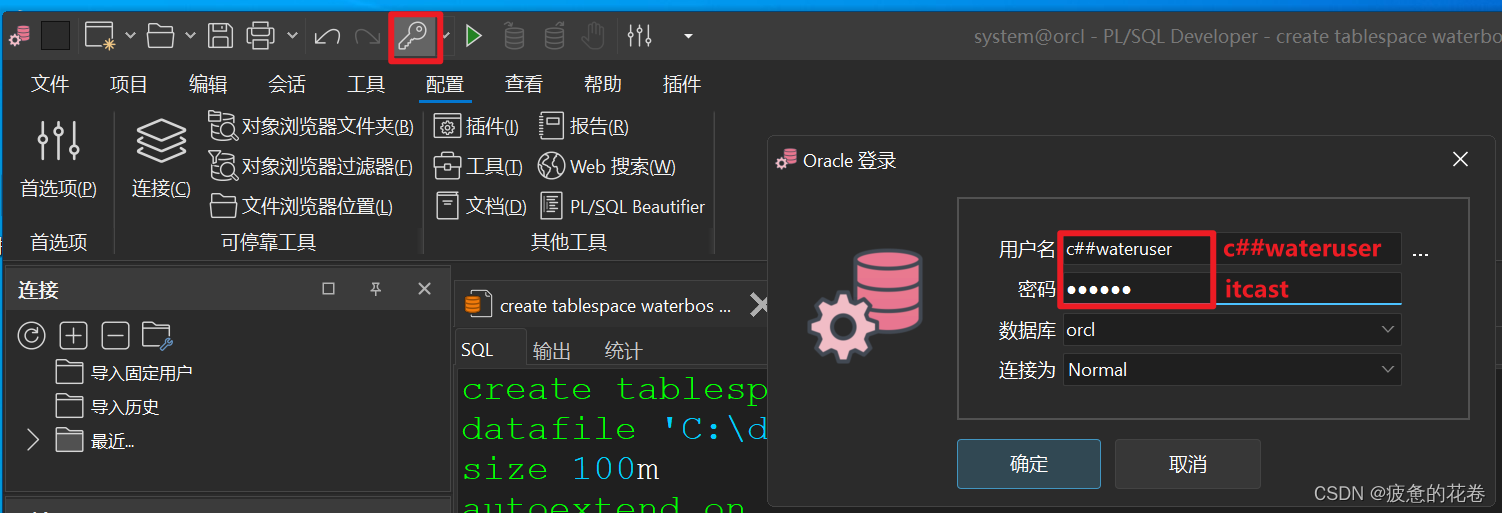Select the 配置 ribbon tab
The height and width of the screenshot is (513, 1502).
(445, 85)
